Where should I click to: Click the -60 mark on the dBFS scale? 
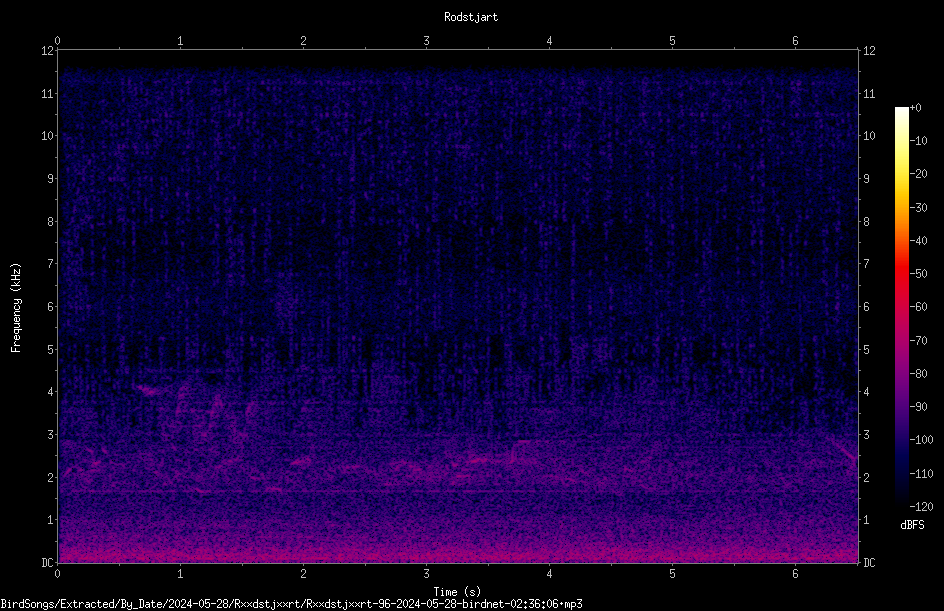[x=919, y=307]
